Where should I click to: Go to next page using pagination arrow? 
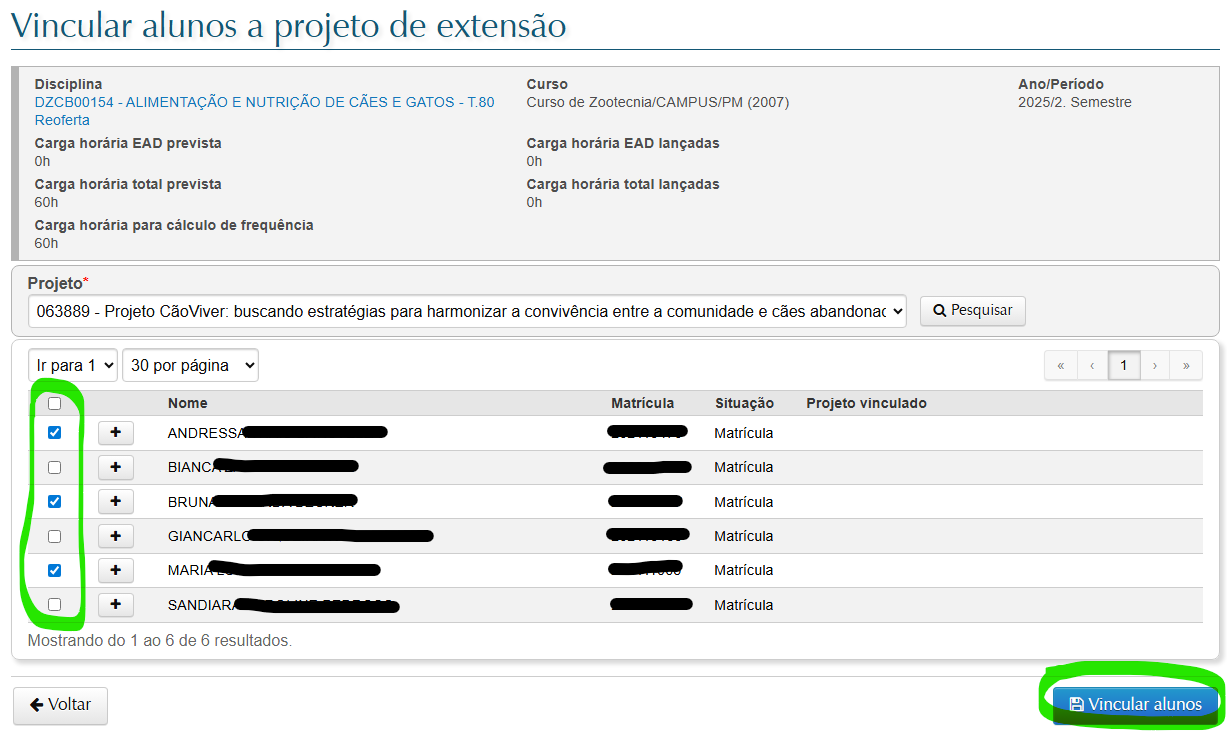pyautogui.click(x=1155, y=366)
